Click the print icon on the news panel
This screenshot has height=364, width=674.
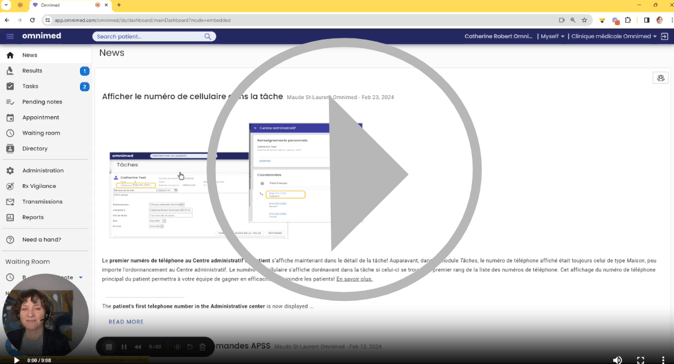point(661,78)
